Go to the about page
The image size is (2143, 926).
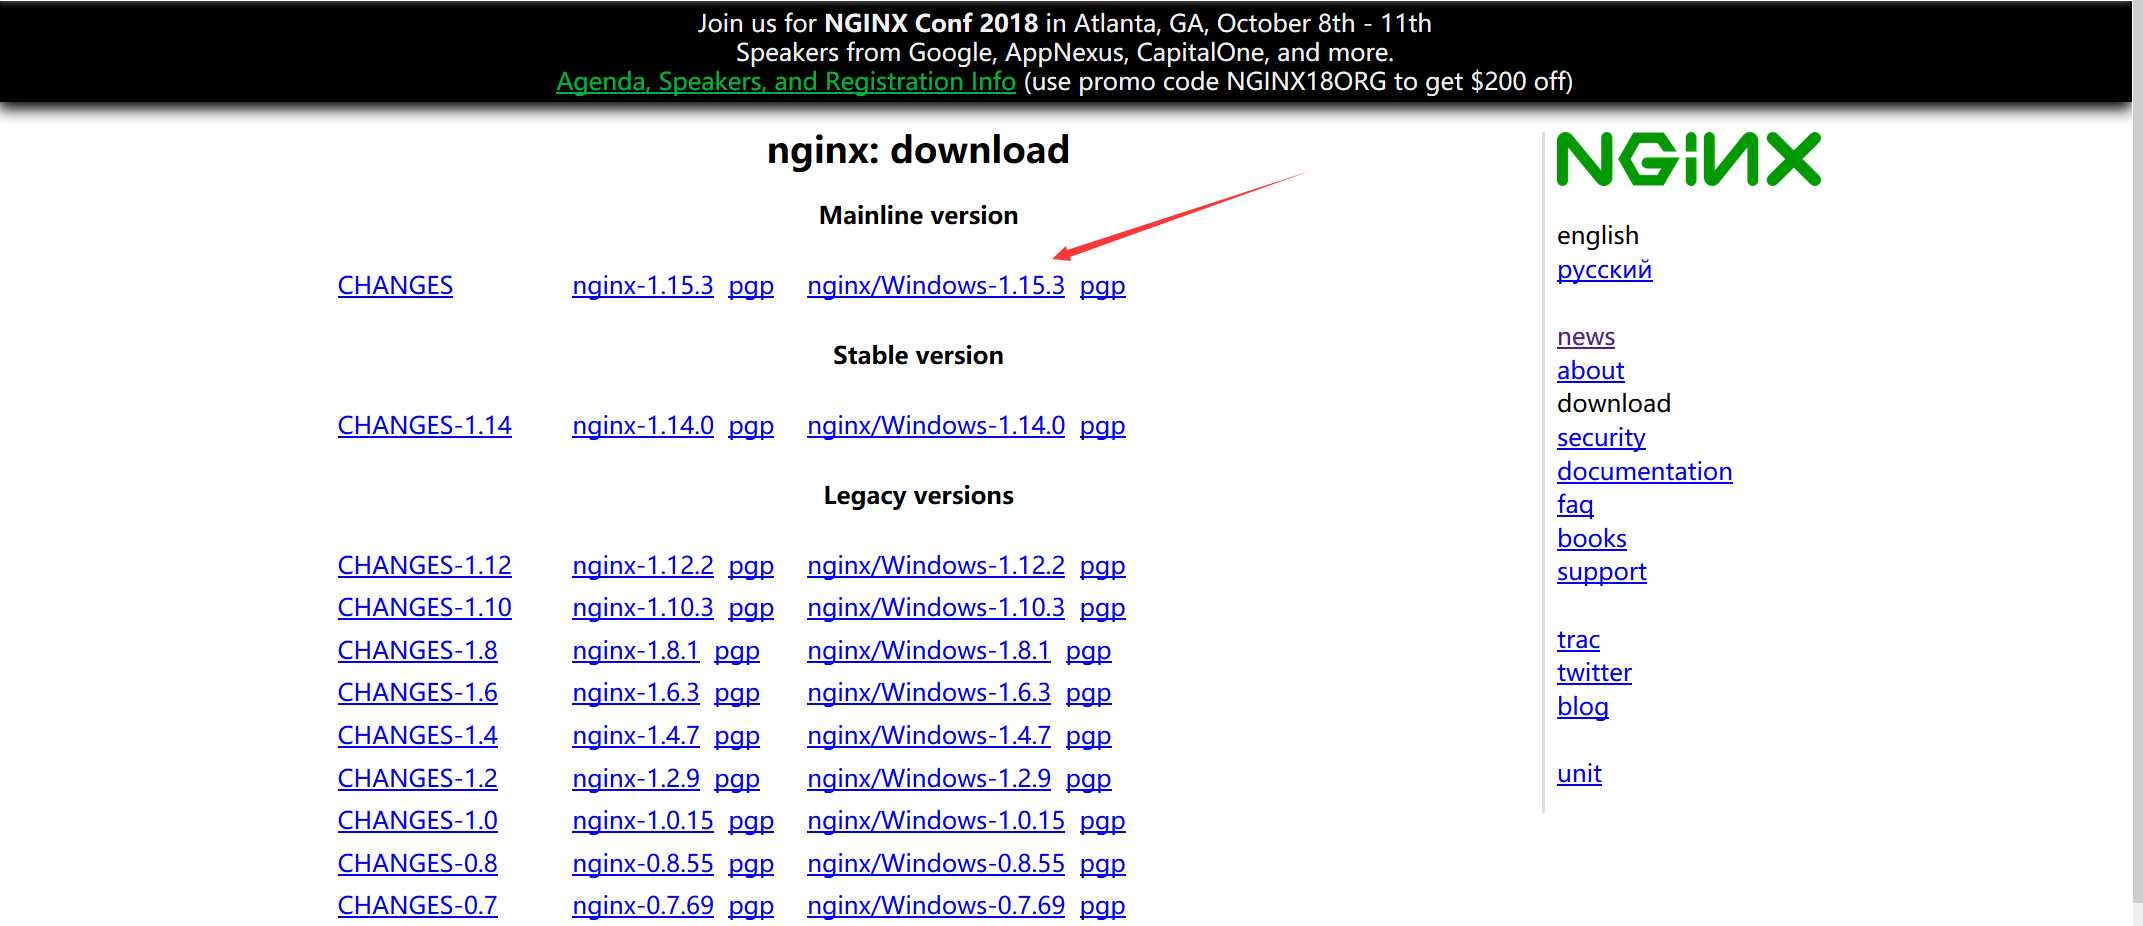tap(1590, 371)
